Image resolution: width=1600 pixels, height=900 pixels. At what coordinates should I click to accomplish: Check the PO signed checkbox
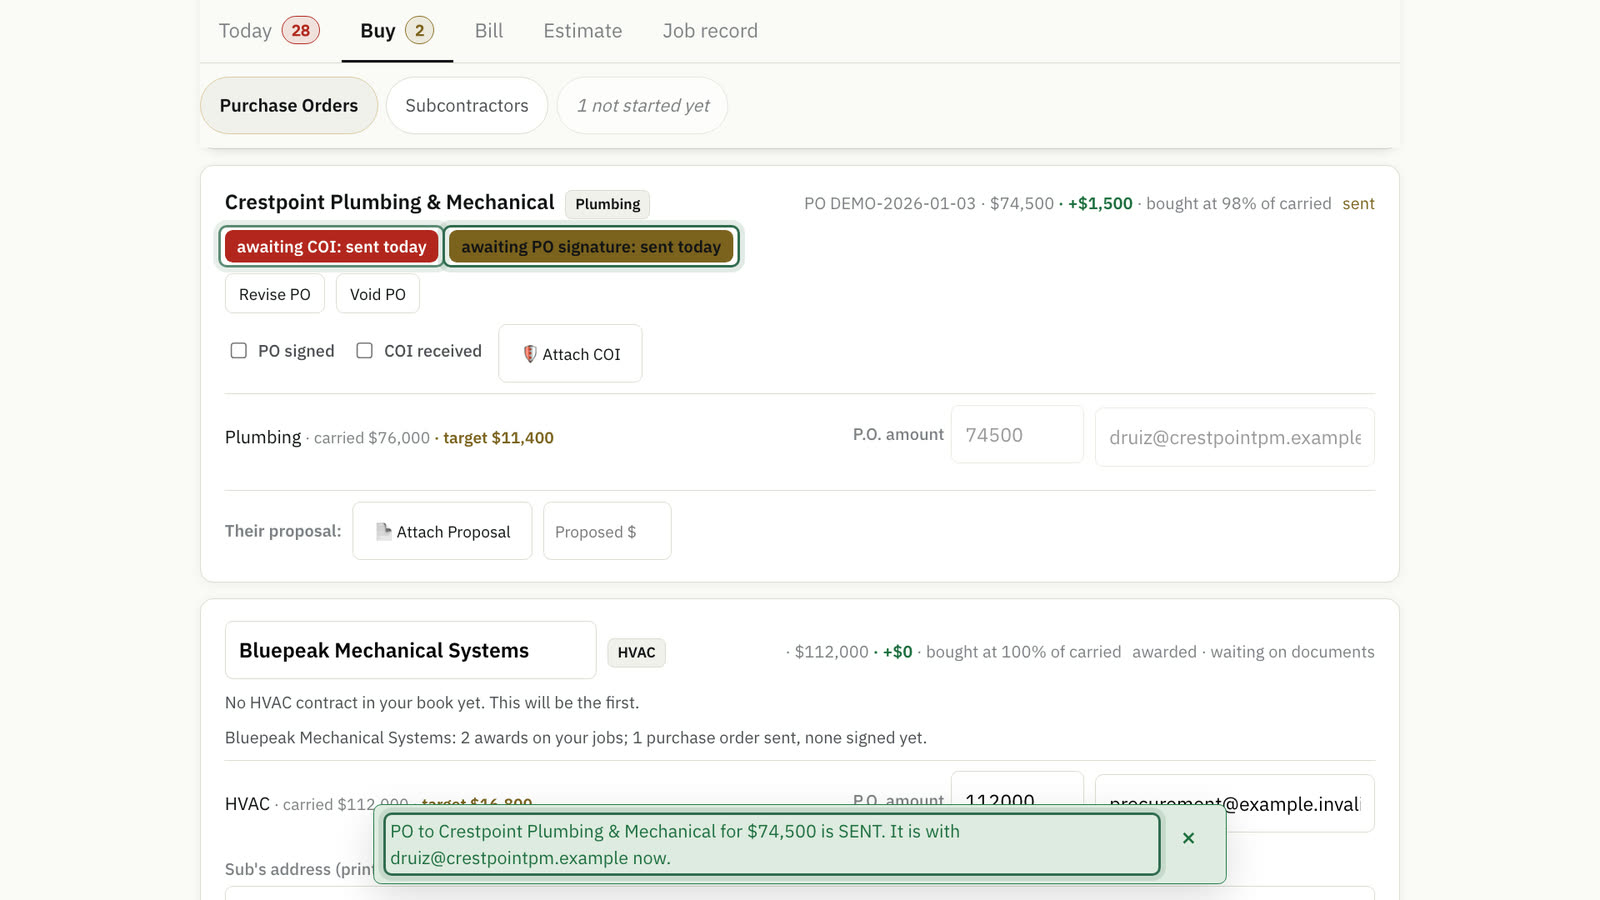[239, 351]
